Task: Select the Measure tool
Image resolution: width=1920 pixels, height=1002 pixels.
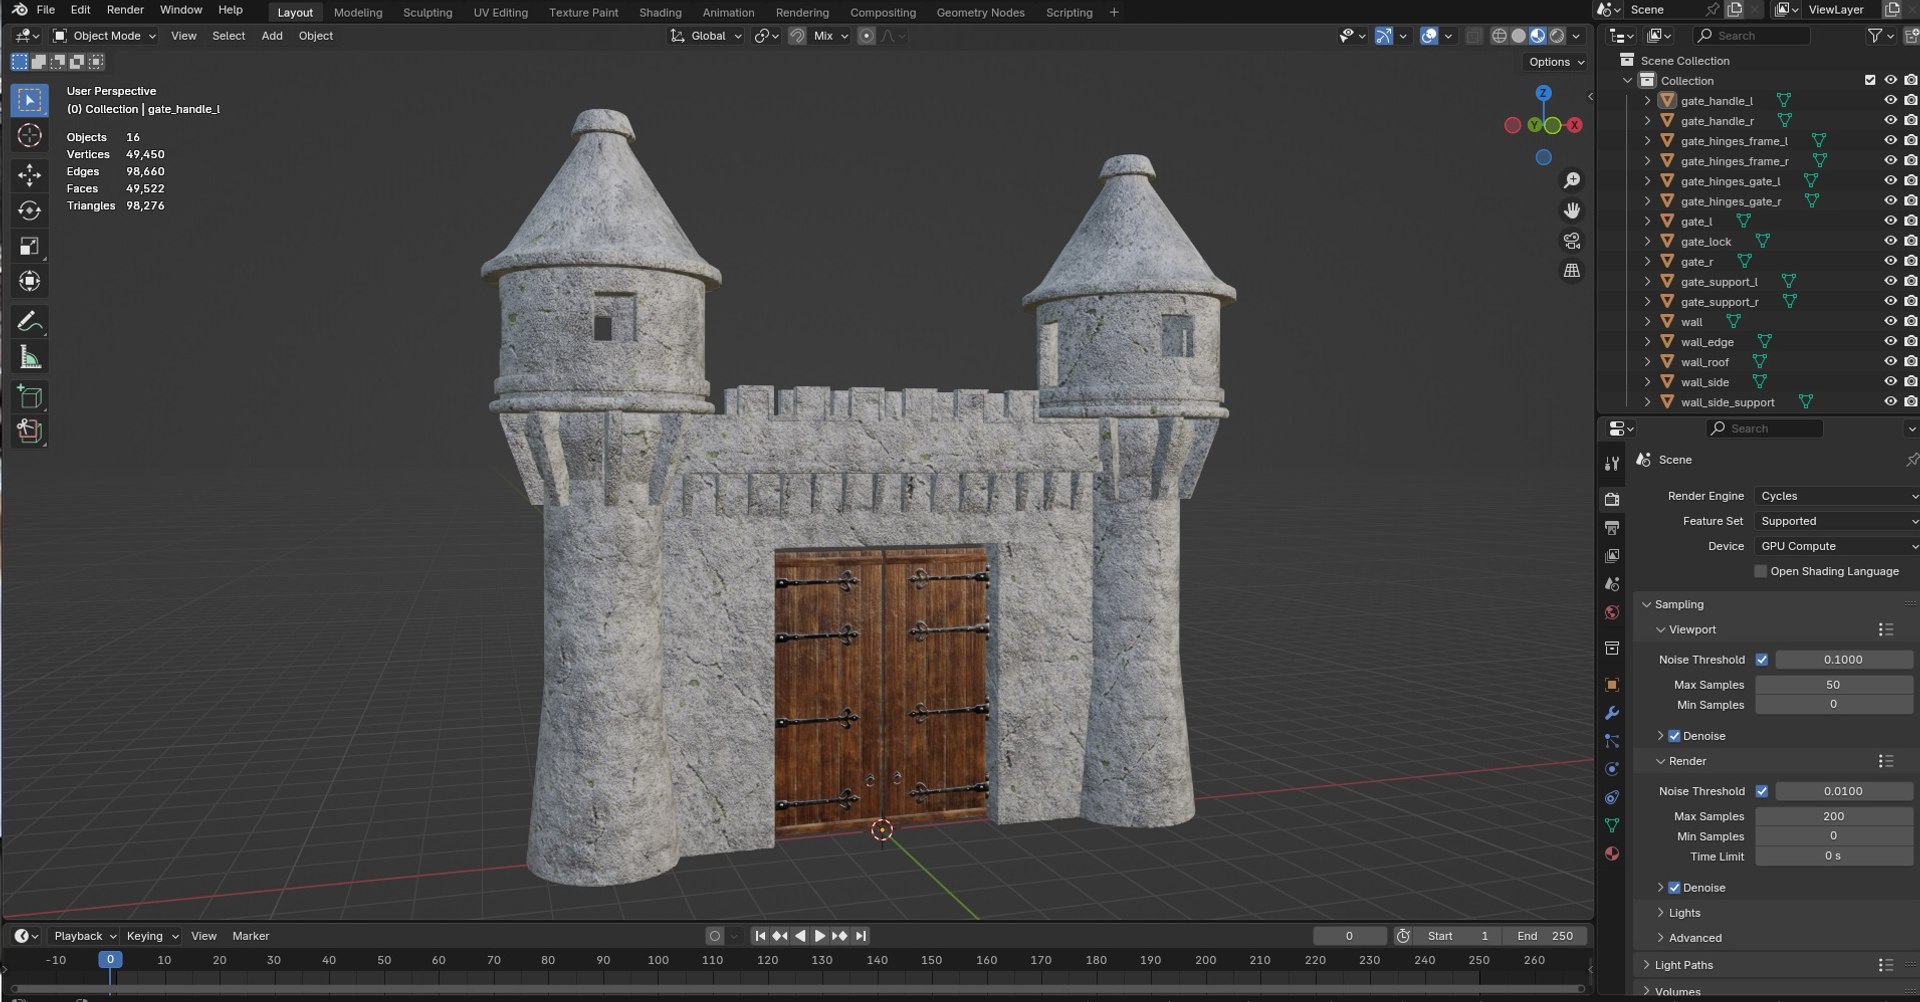Action: 29,358
